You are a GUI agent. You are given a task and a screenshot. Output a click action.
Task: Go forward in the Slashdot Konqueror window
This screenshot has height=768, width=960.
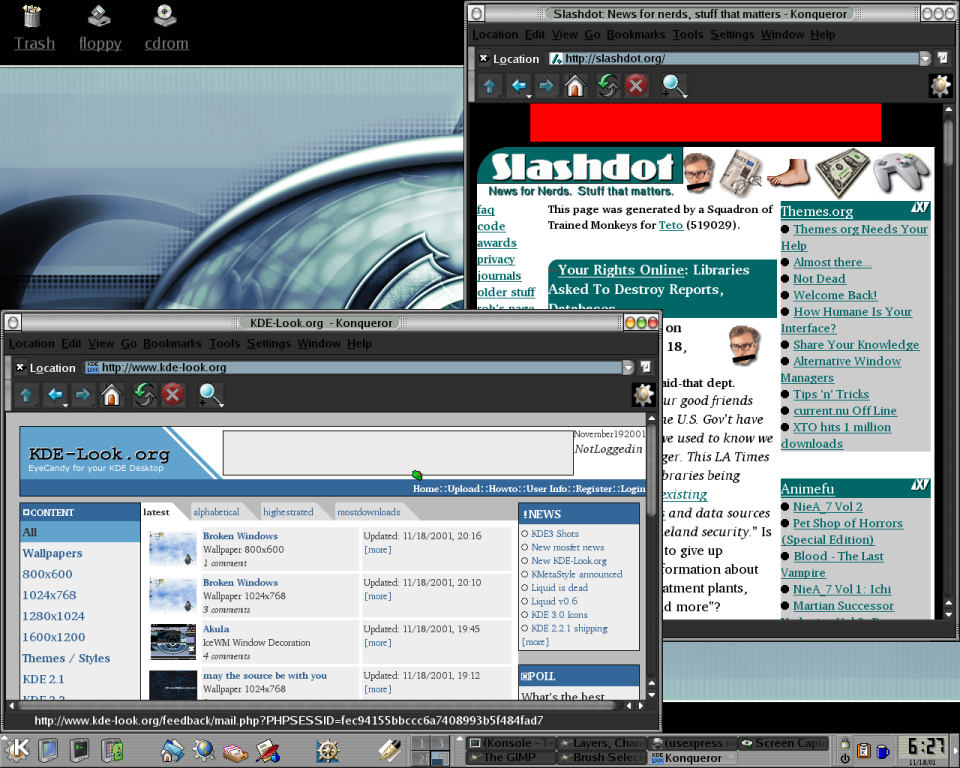pos(546,86)
